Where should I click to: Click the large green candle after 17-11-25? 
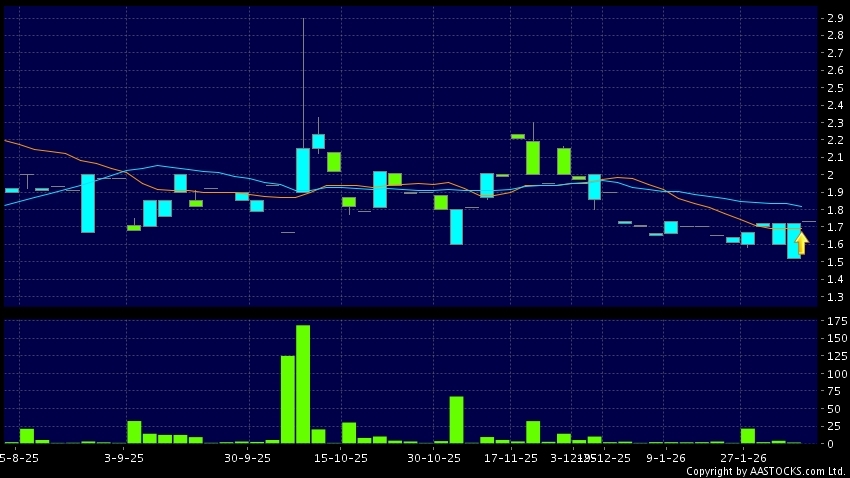[x=533, y=157]
